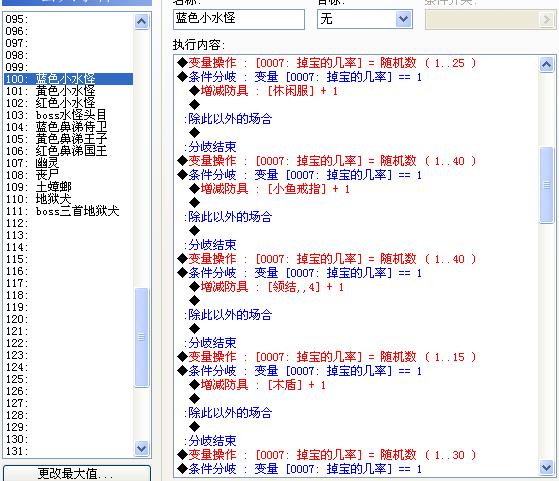Select list entry 103: boss水怪头目
The image size is (559, 481).
coord(68,115)
